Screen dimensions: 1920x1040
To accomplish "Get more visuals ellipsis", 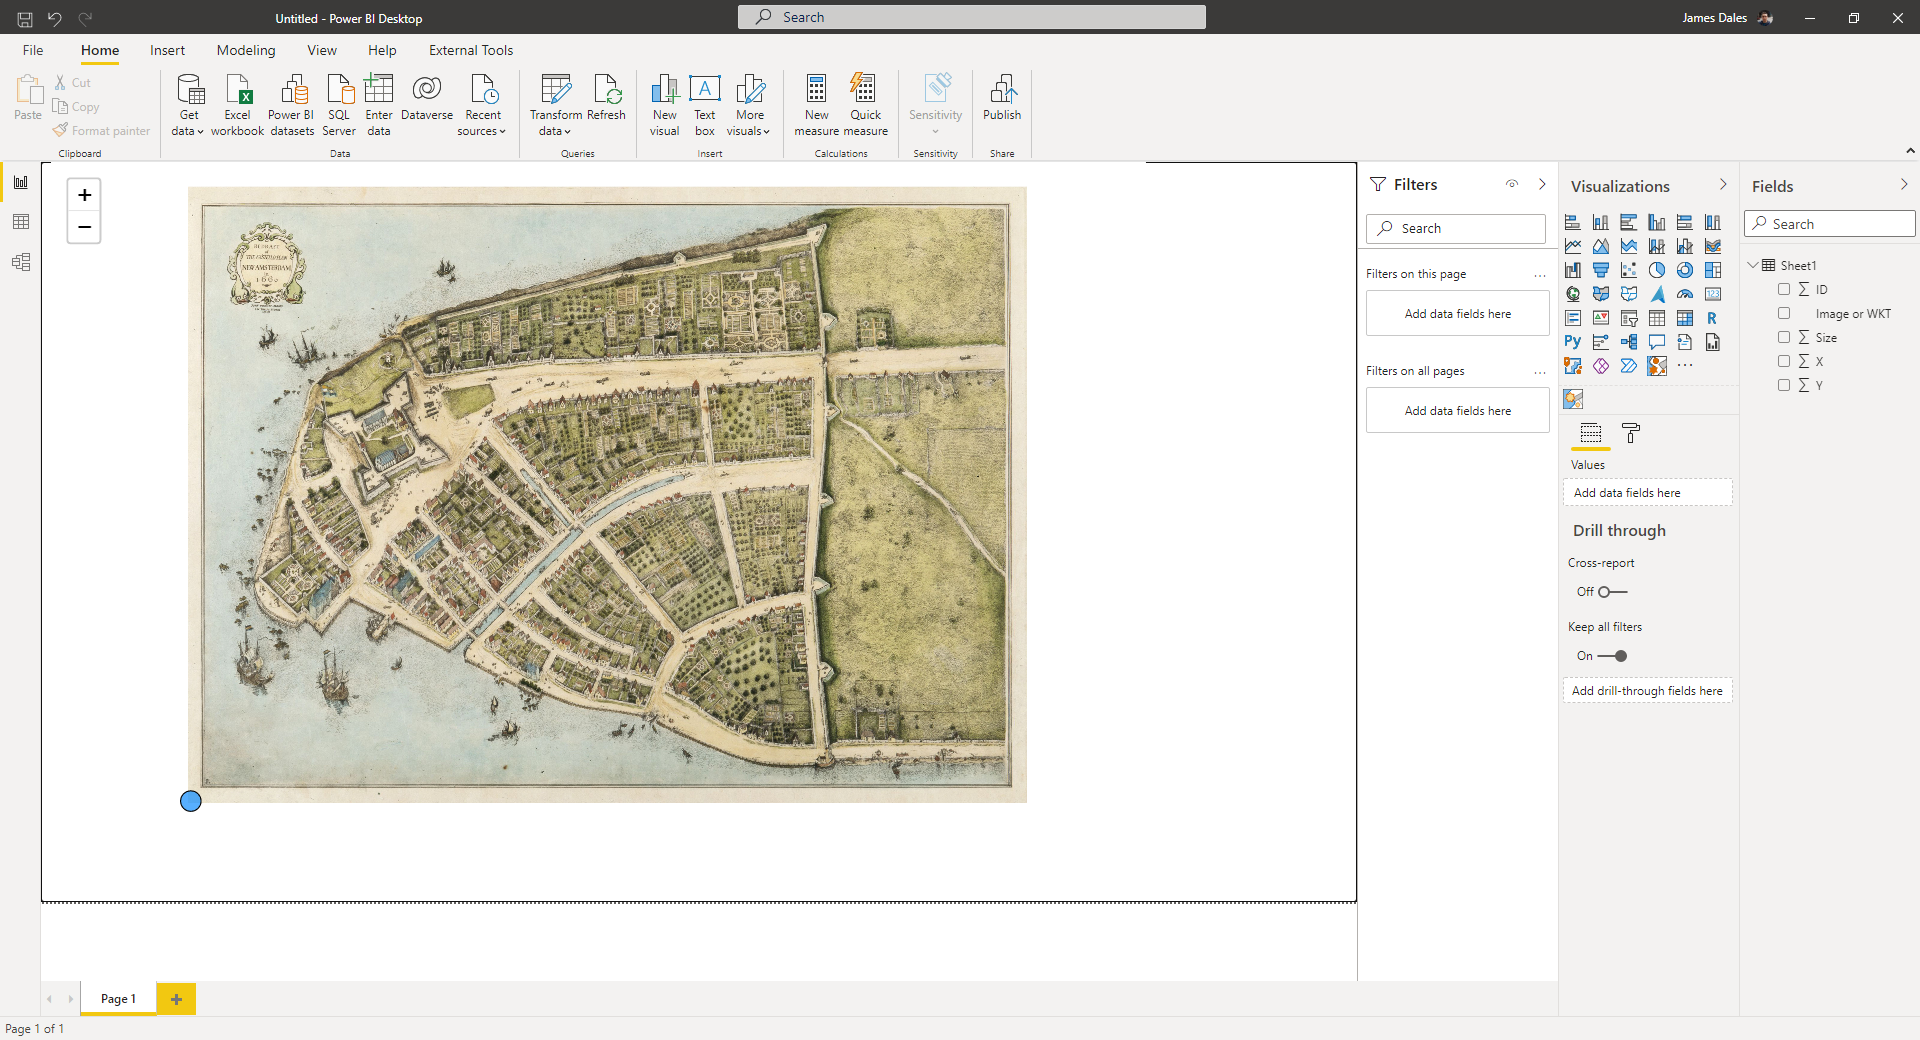I will tap(1685, 366).
